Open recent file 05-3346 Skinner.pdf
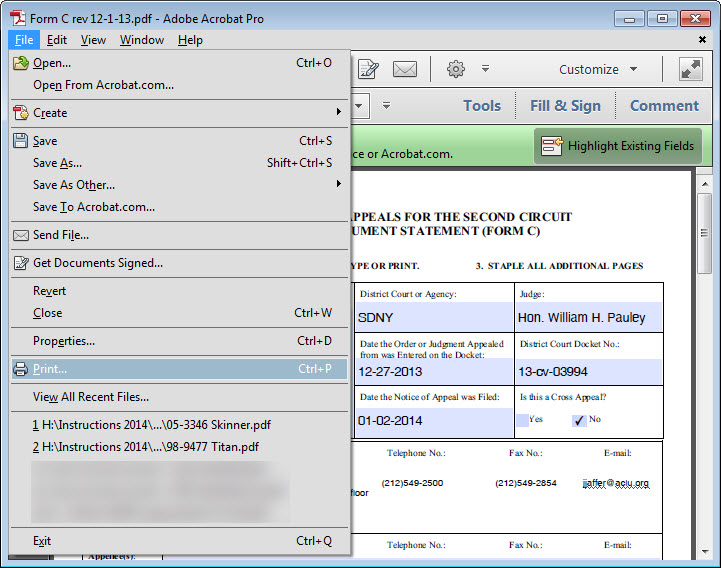 (152, 425)
